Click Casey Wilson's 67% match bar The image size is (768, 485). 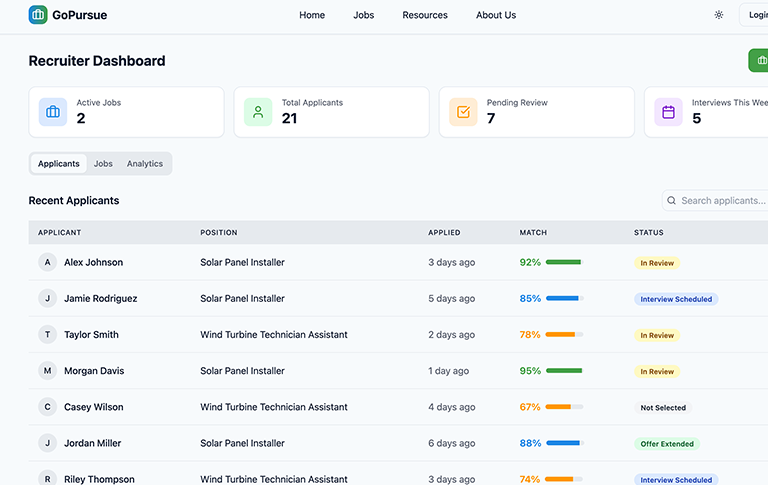564,407
